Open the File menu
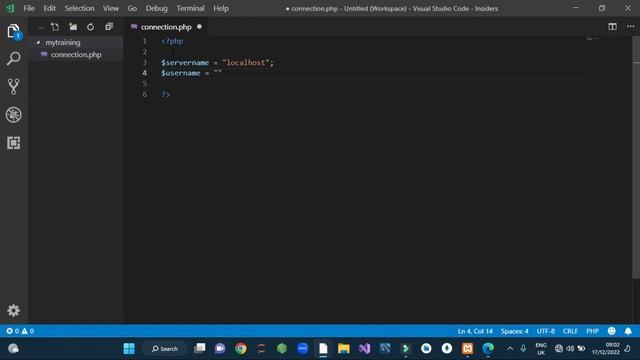 pyautogui.click(x=29, y=8)
